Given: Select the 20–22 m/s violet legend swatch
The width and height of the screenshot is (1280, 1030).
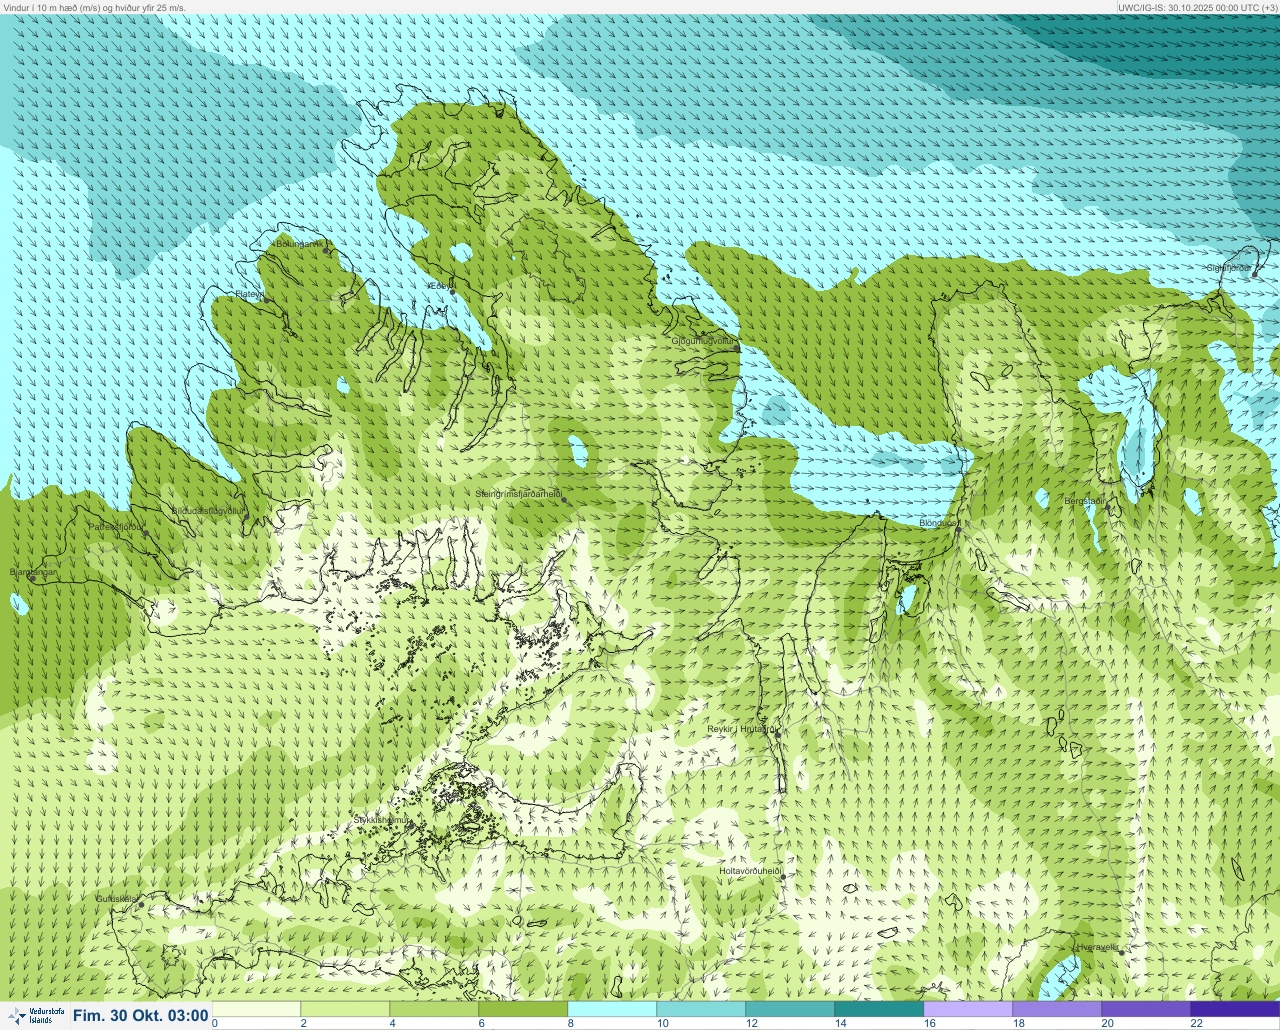Looking at the screenshot, I should (x=1146, y=1009).
